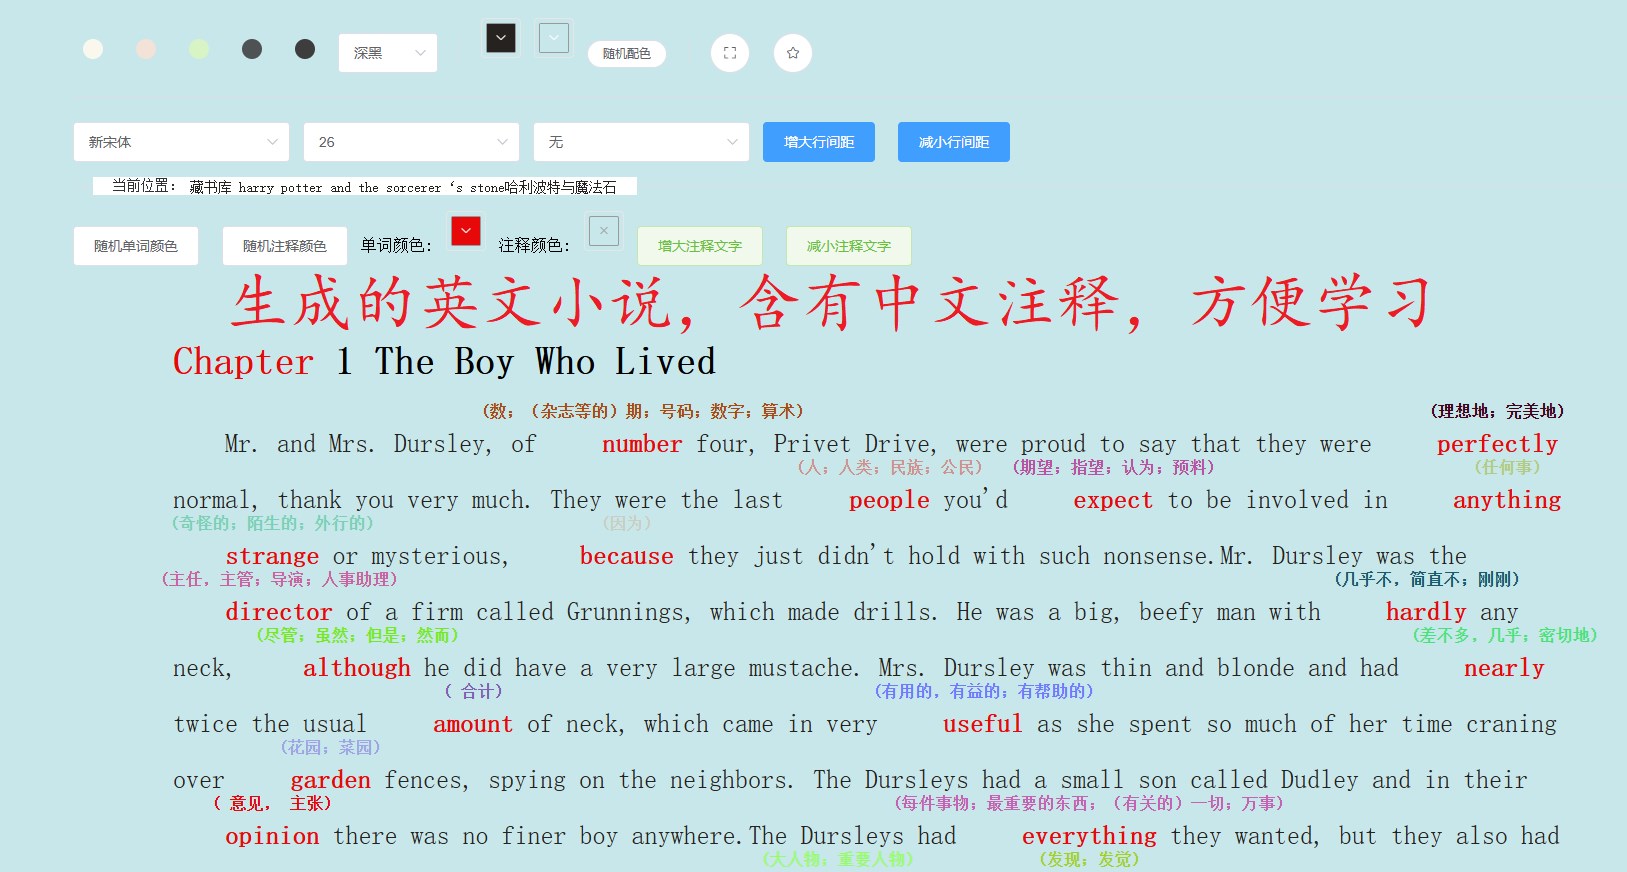
Task: Click the red word 'everything'
Action: (x=1089, y=836)
